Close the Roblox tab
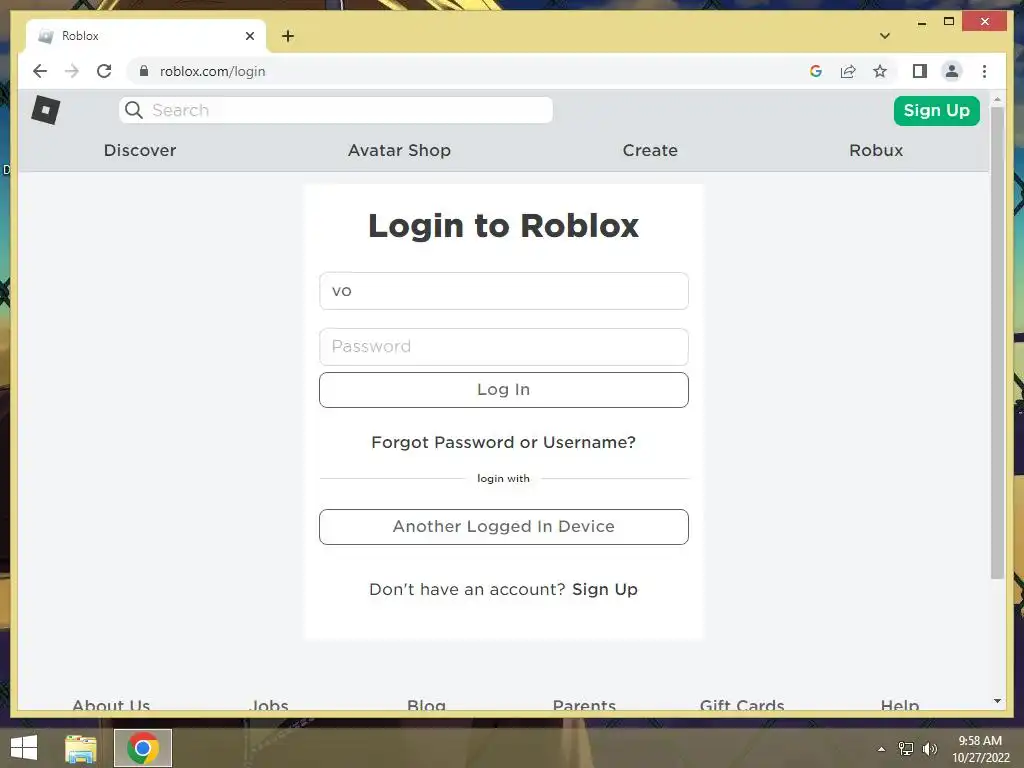 pyautogui.click(x=249, y=36)
